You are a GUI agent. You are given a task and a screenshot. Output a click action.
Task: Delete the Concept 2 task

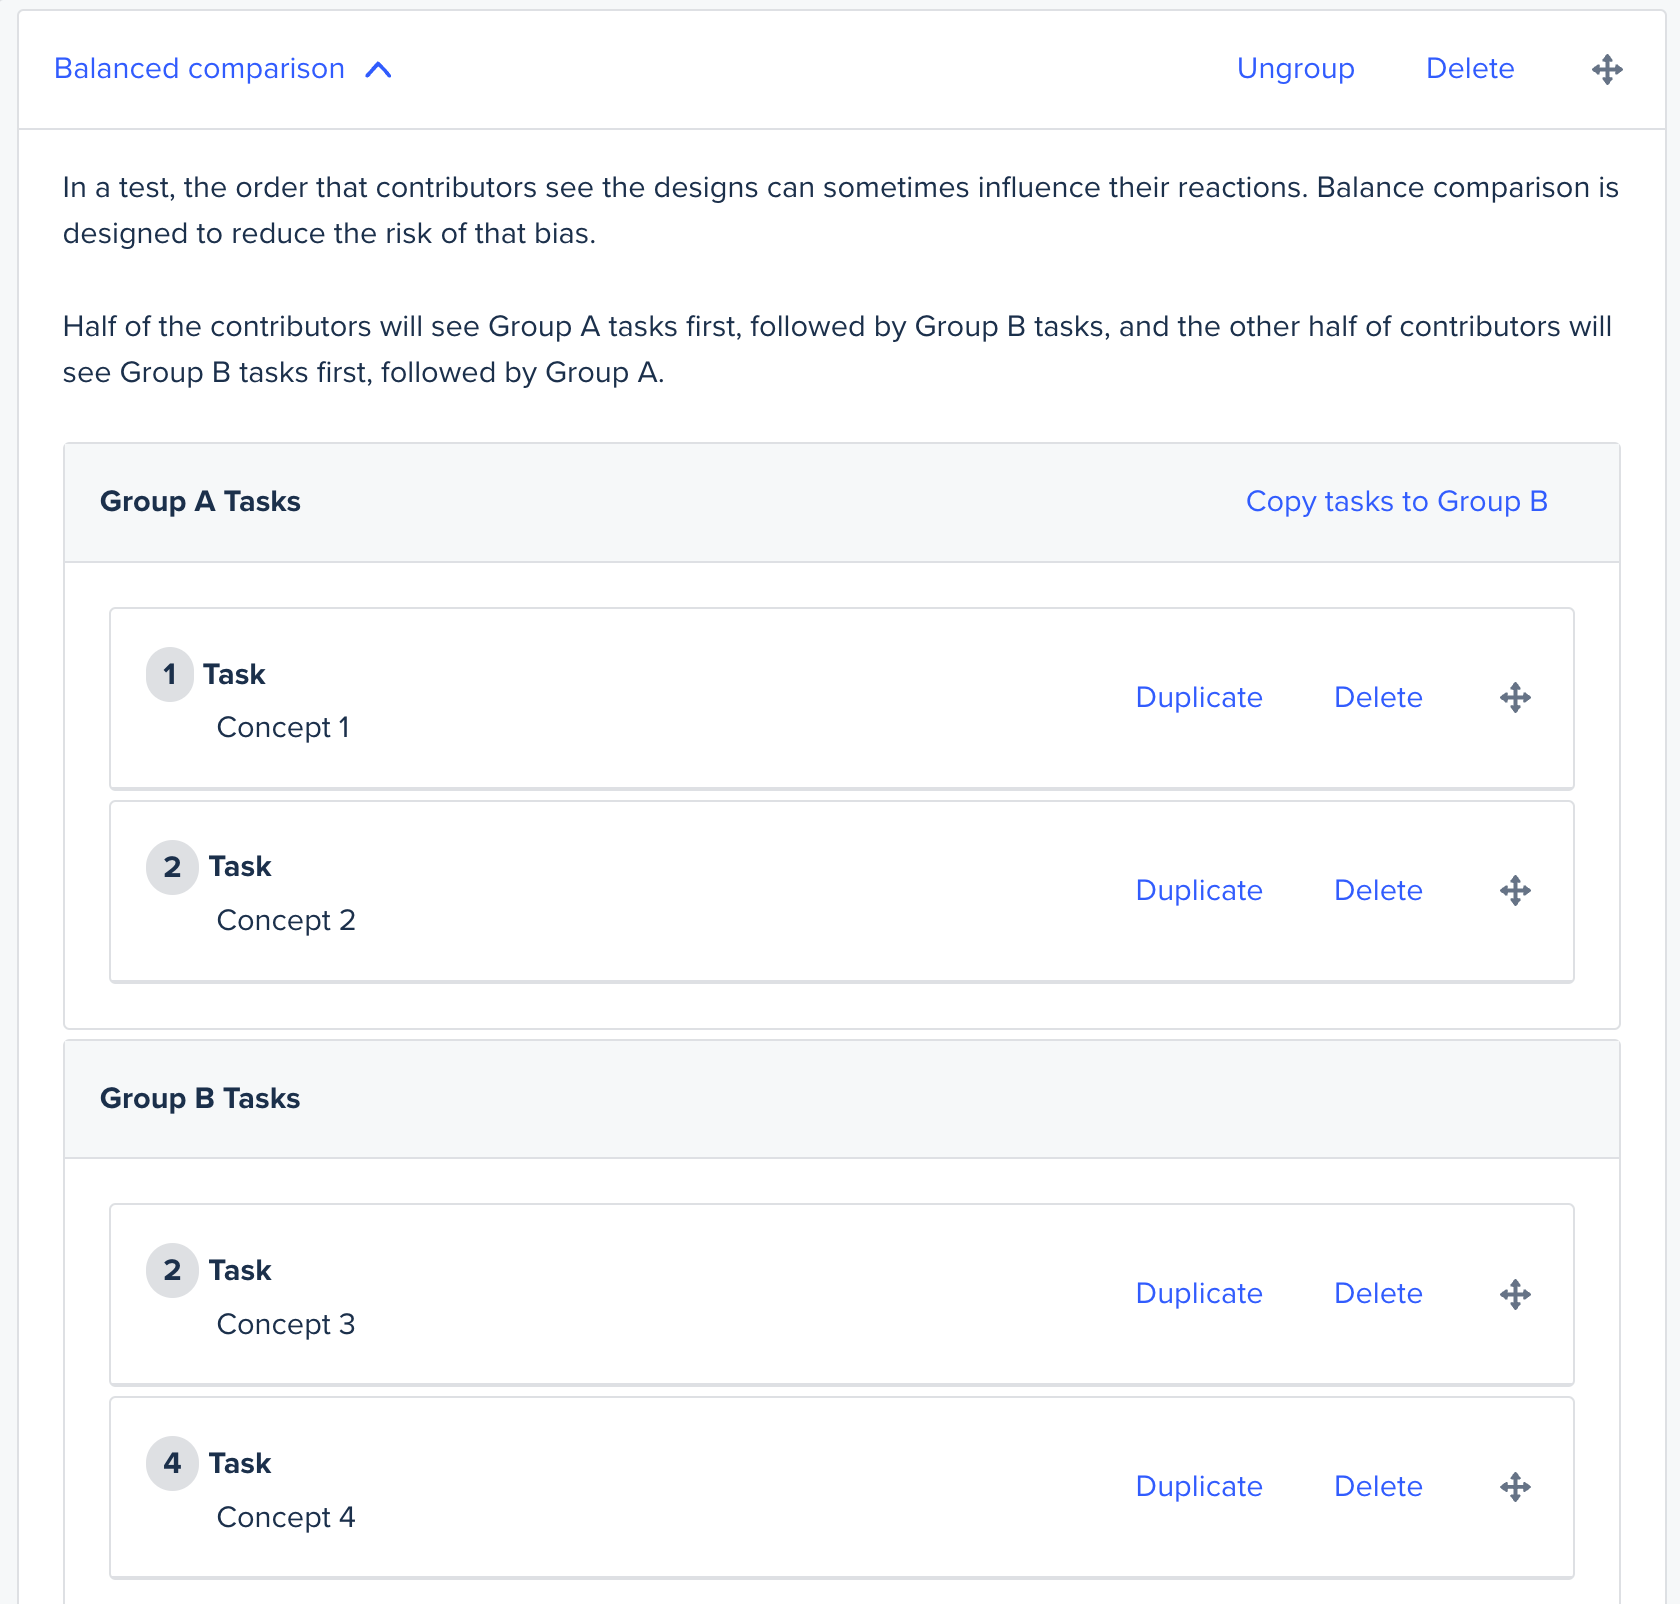pyautogui.click(x=1378, y=890)
